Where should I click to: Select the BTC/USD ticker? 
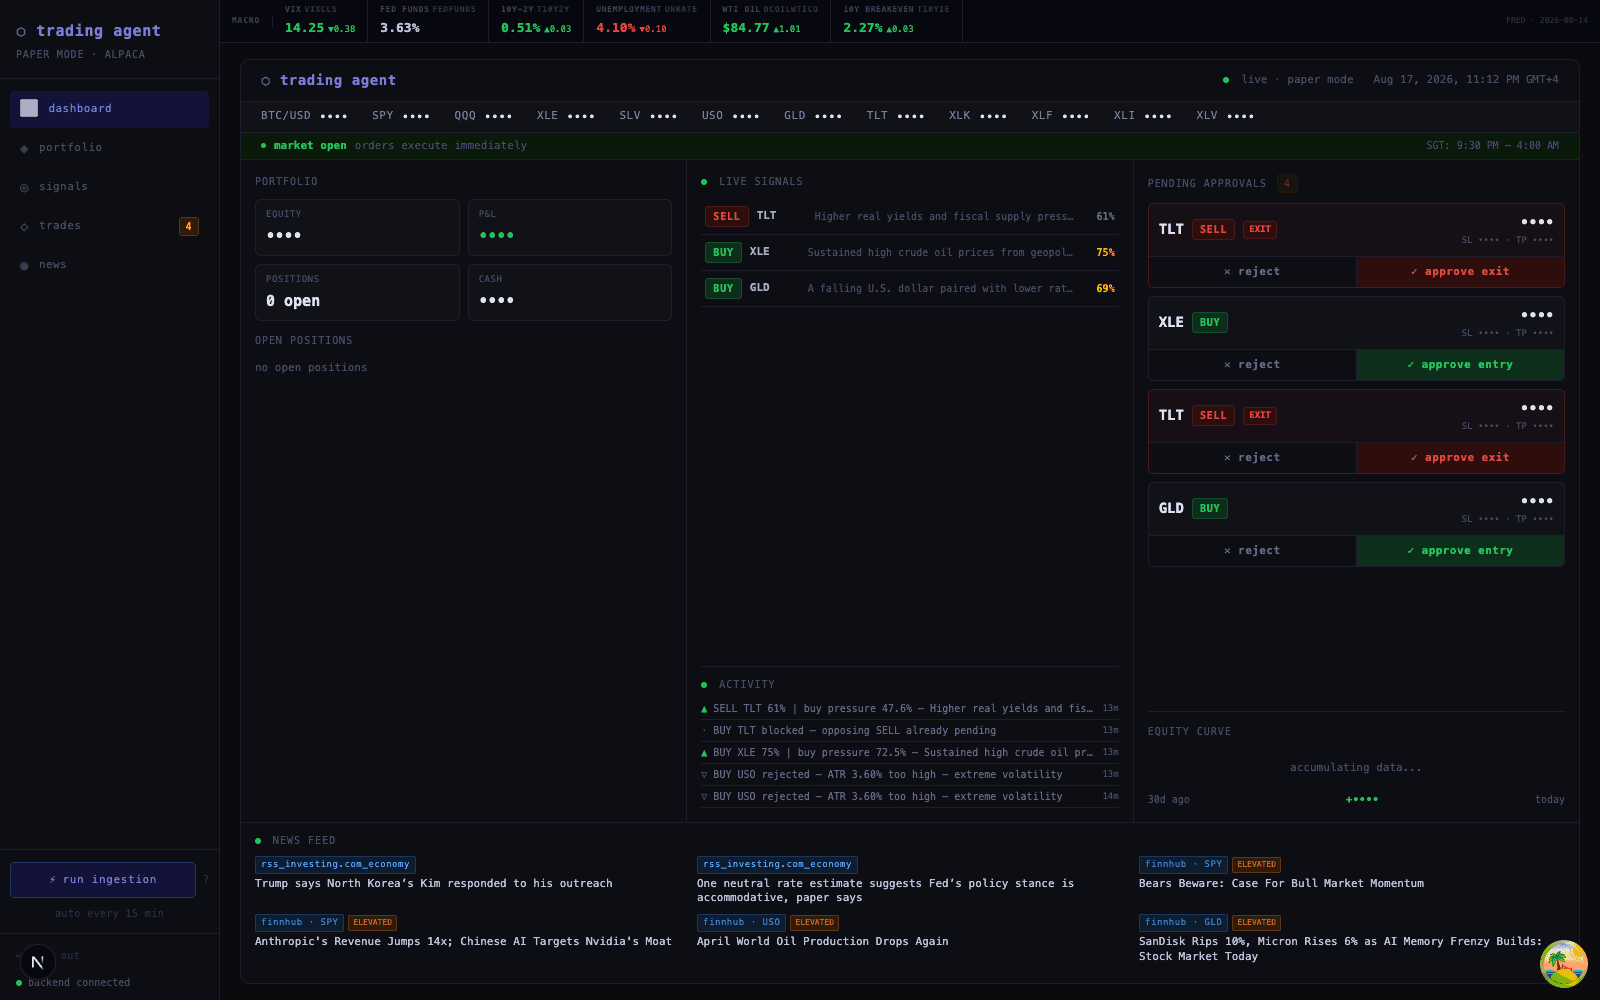tap(304, 116)
